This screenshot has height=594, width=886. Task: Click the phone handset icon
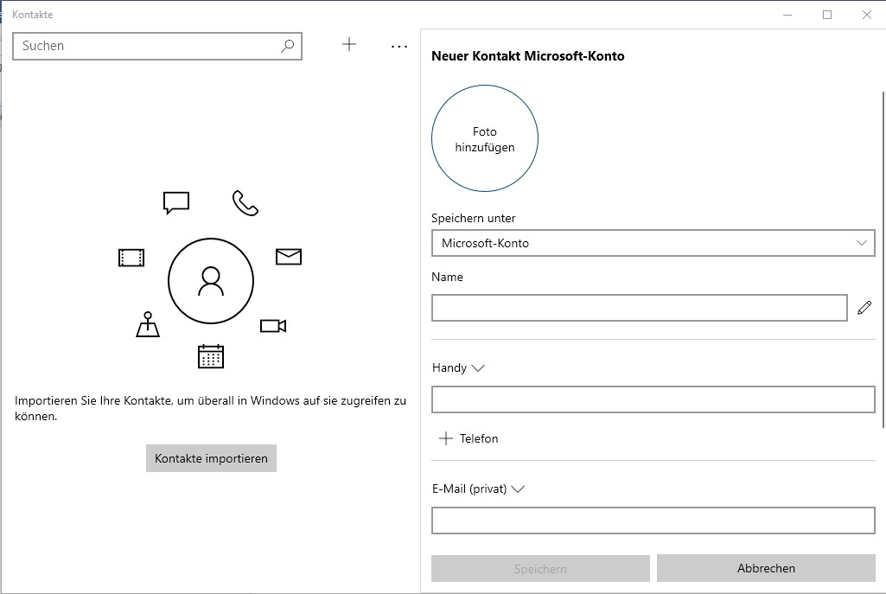click(x=245, y=203)
